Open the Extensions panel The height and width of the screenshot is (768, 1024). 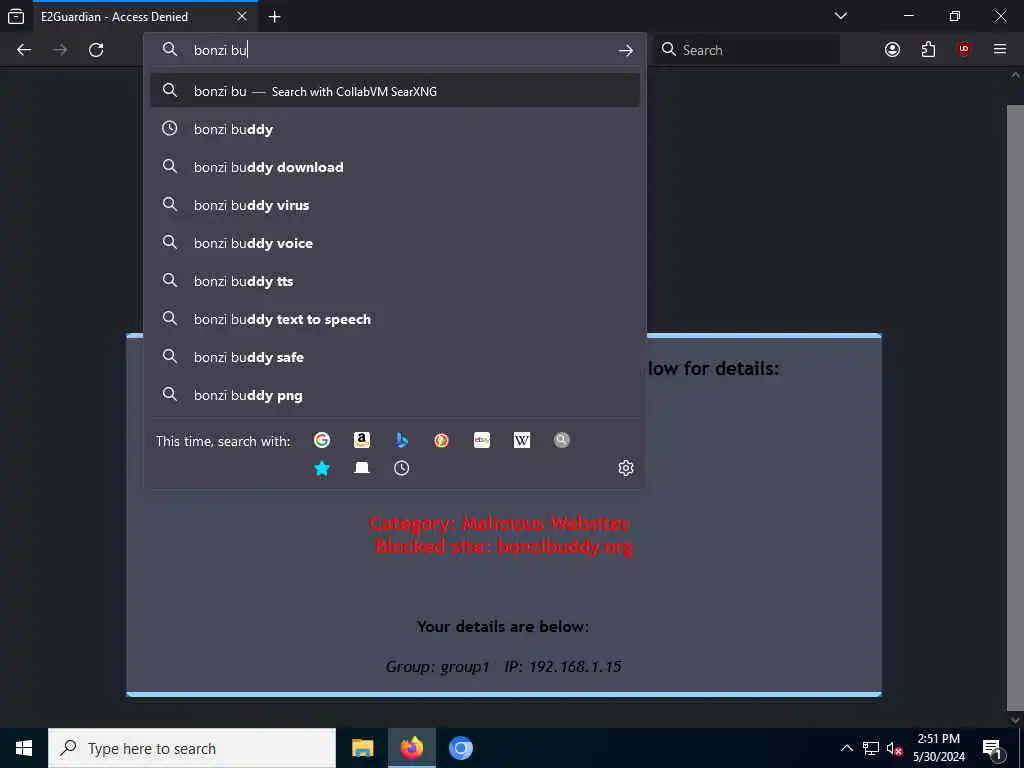tap(928, 50)
